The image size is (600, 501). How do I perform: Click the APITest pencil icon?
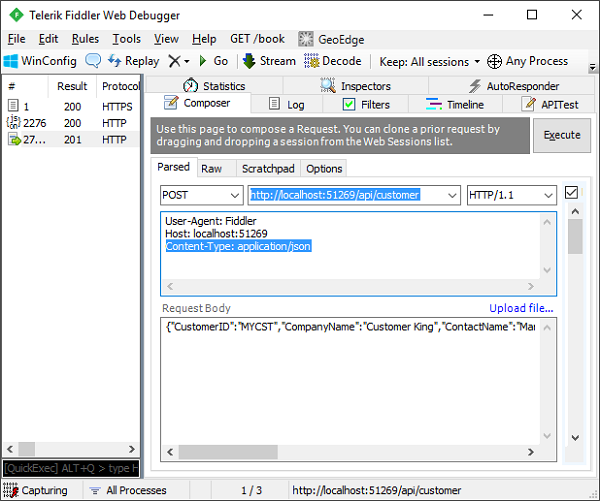(x=528, y=104)
